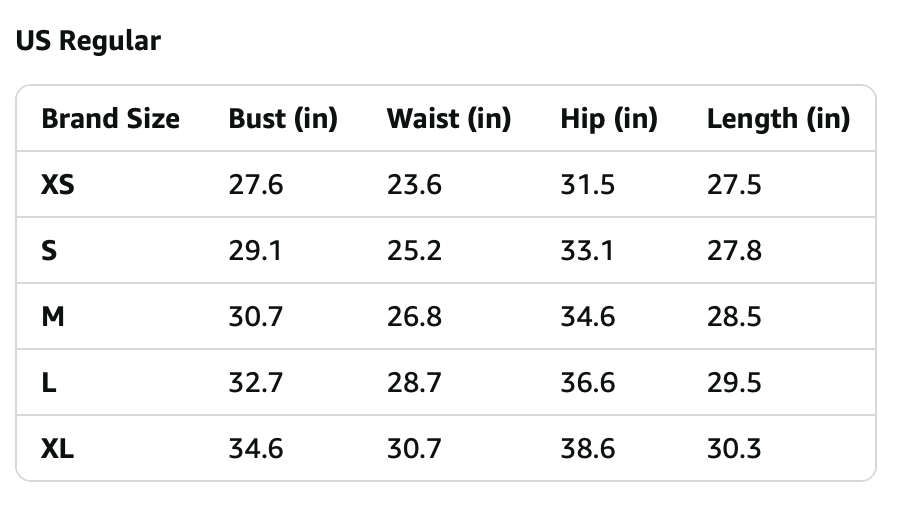This screenshot has width=910, height=528.
Task: Click the Hip (in) column header
Action: tap(608, 119)
